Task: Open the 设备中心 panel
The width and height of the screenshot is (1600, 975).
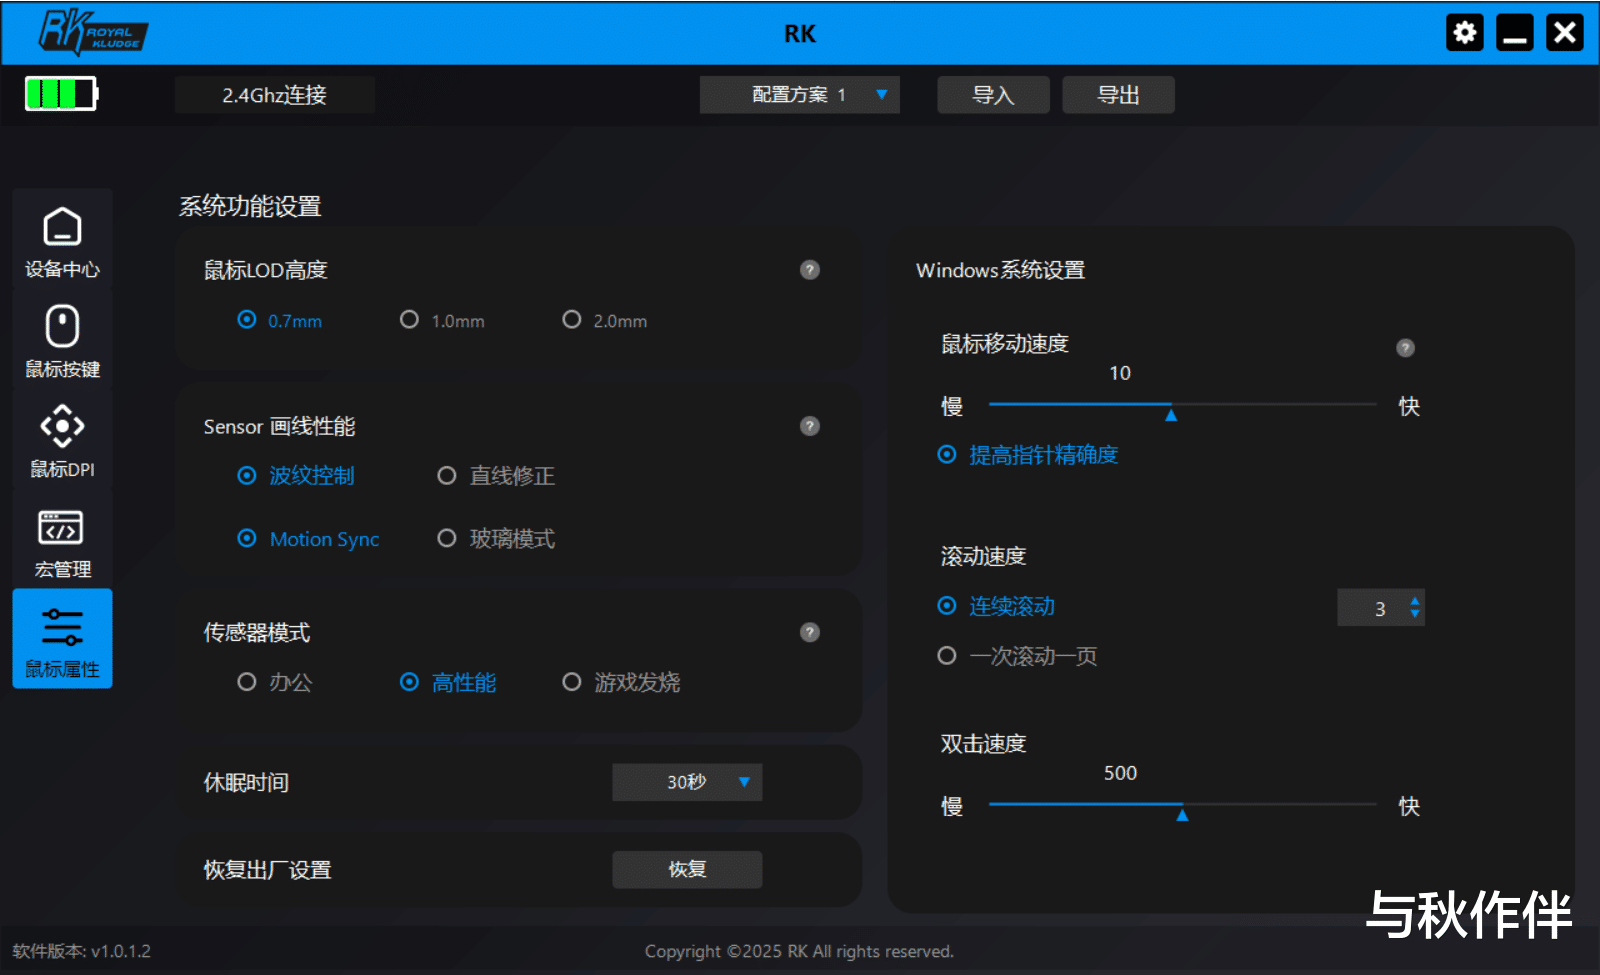Action: point(62,240)
